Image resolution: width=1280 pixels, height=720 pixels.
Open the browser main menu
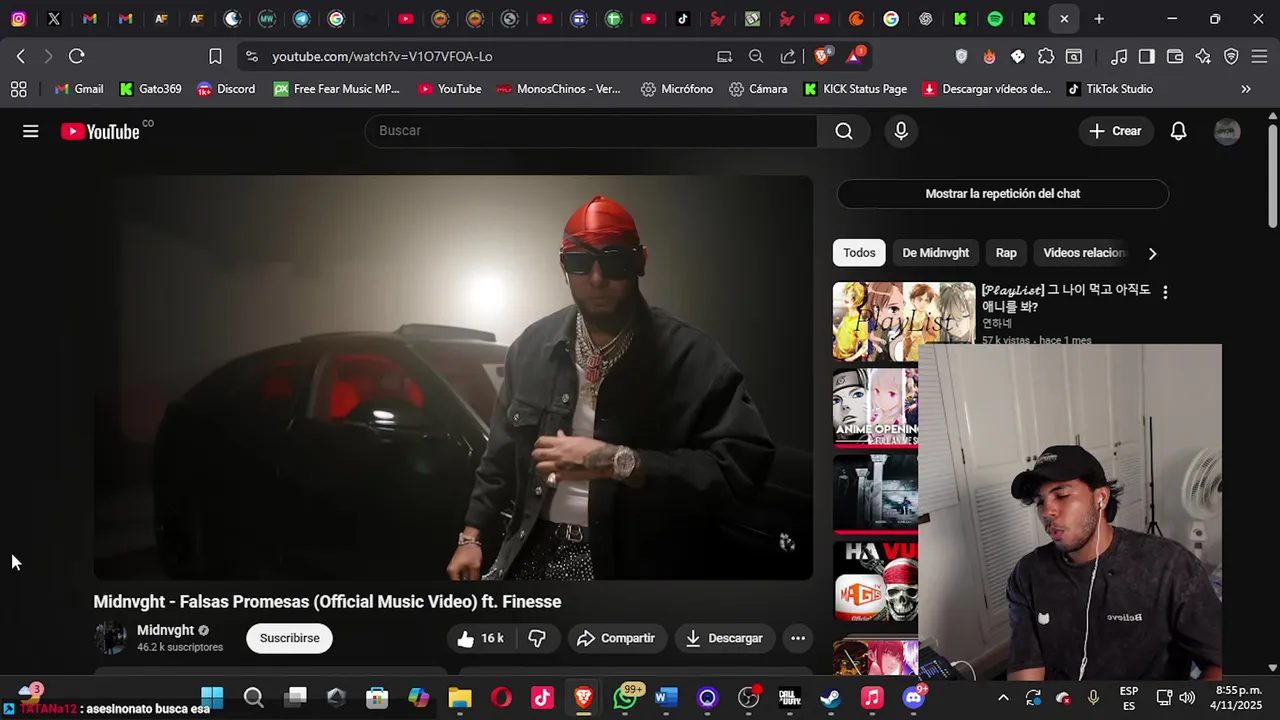[x=1259, y=56]
